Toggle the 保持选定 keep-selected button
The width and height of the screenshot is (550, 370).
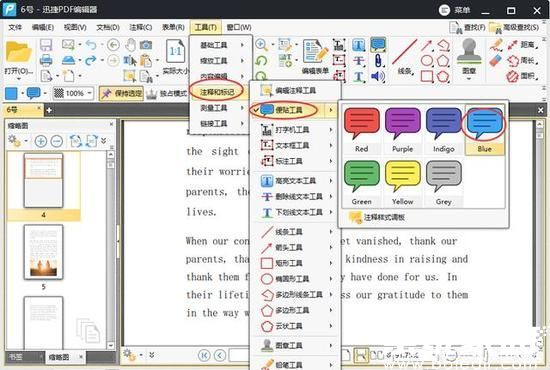coord(122,93)
